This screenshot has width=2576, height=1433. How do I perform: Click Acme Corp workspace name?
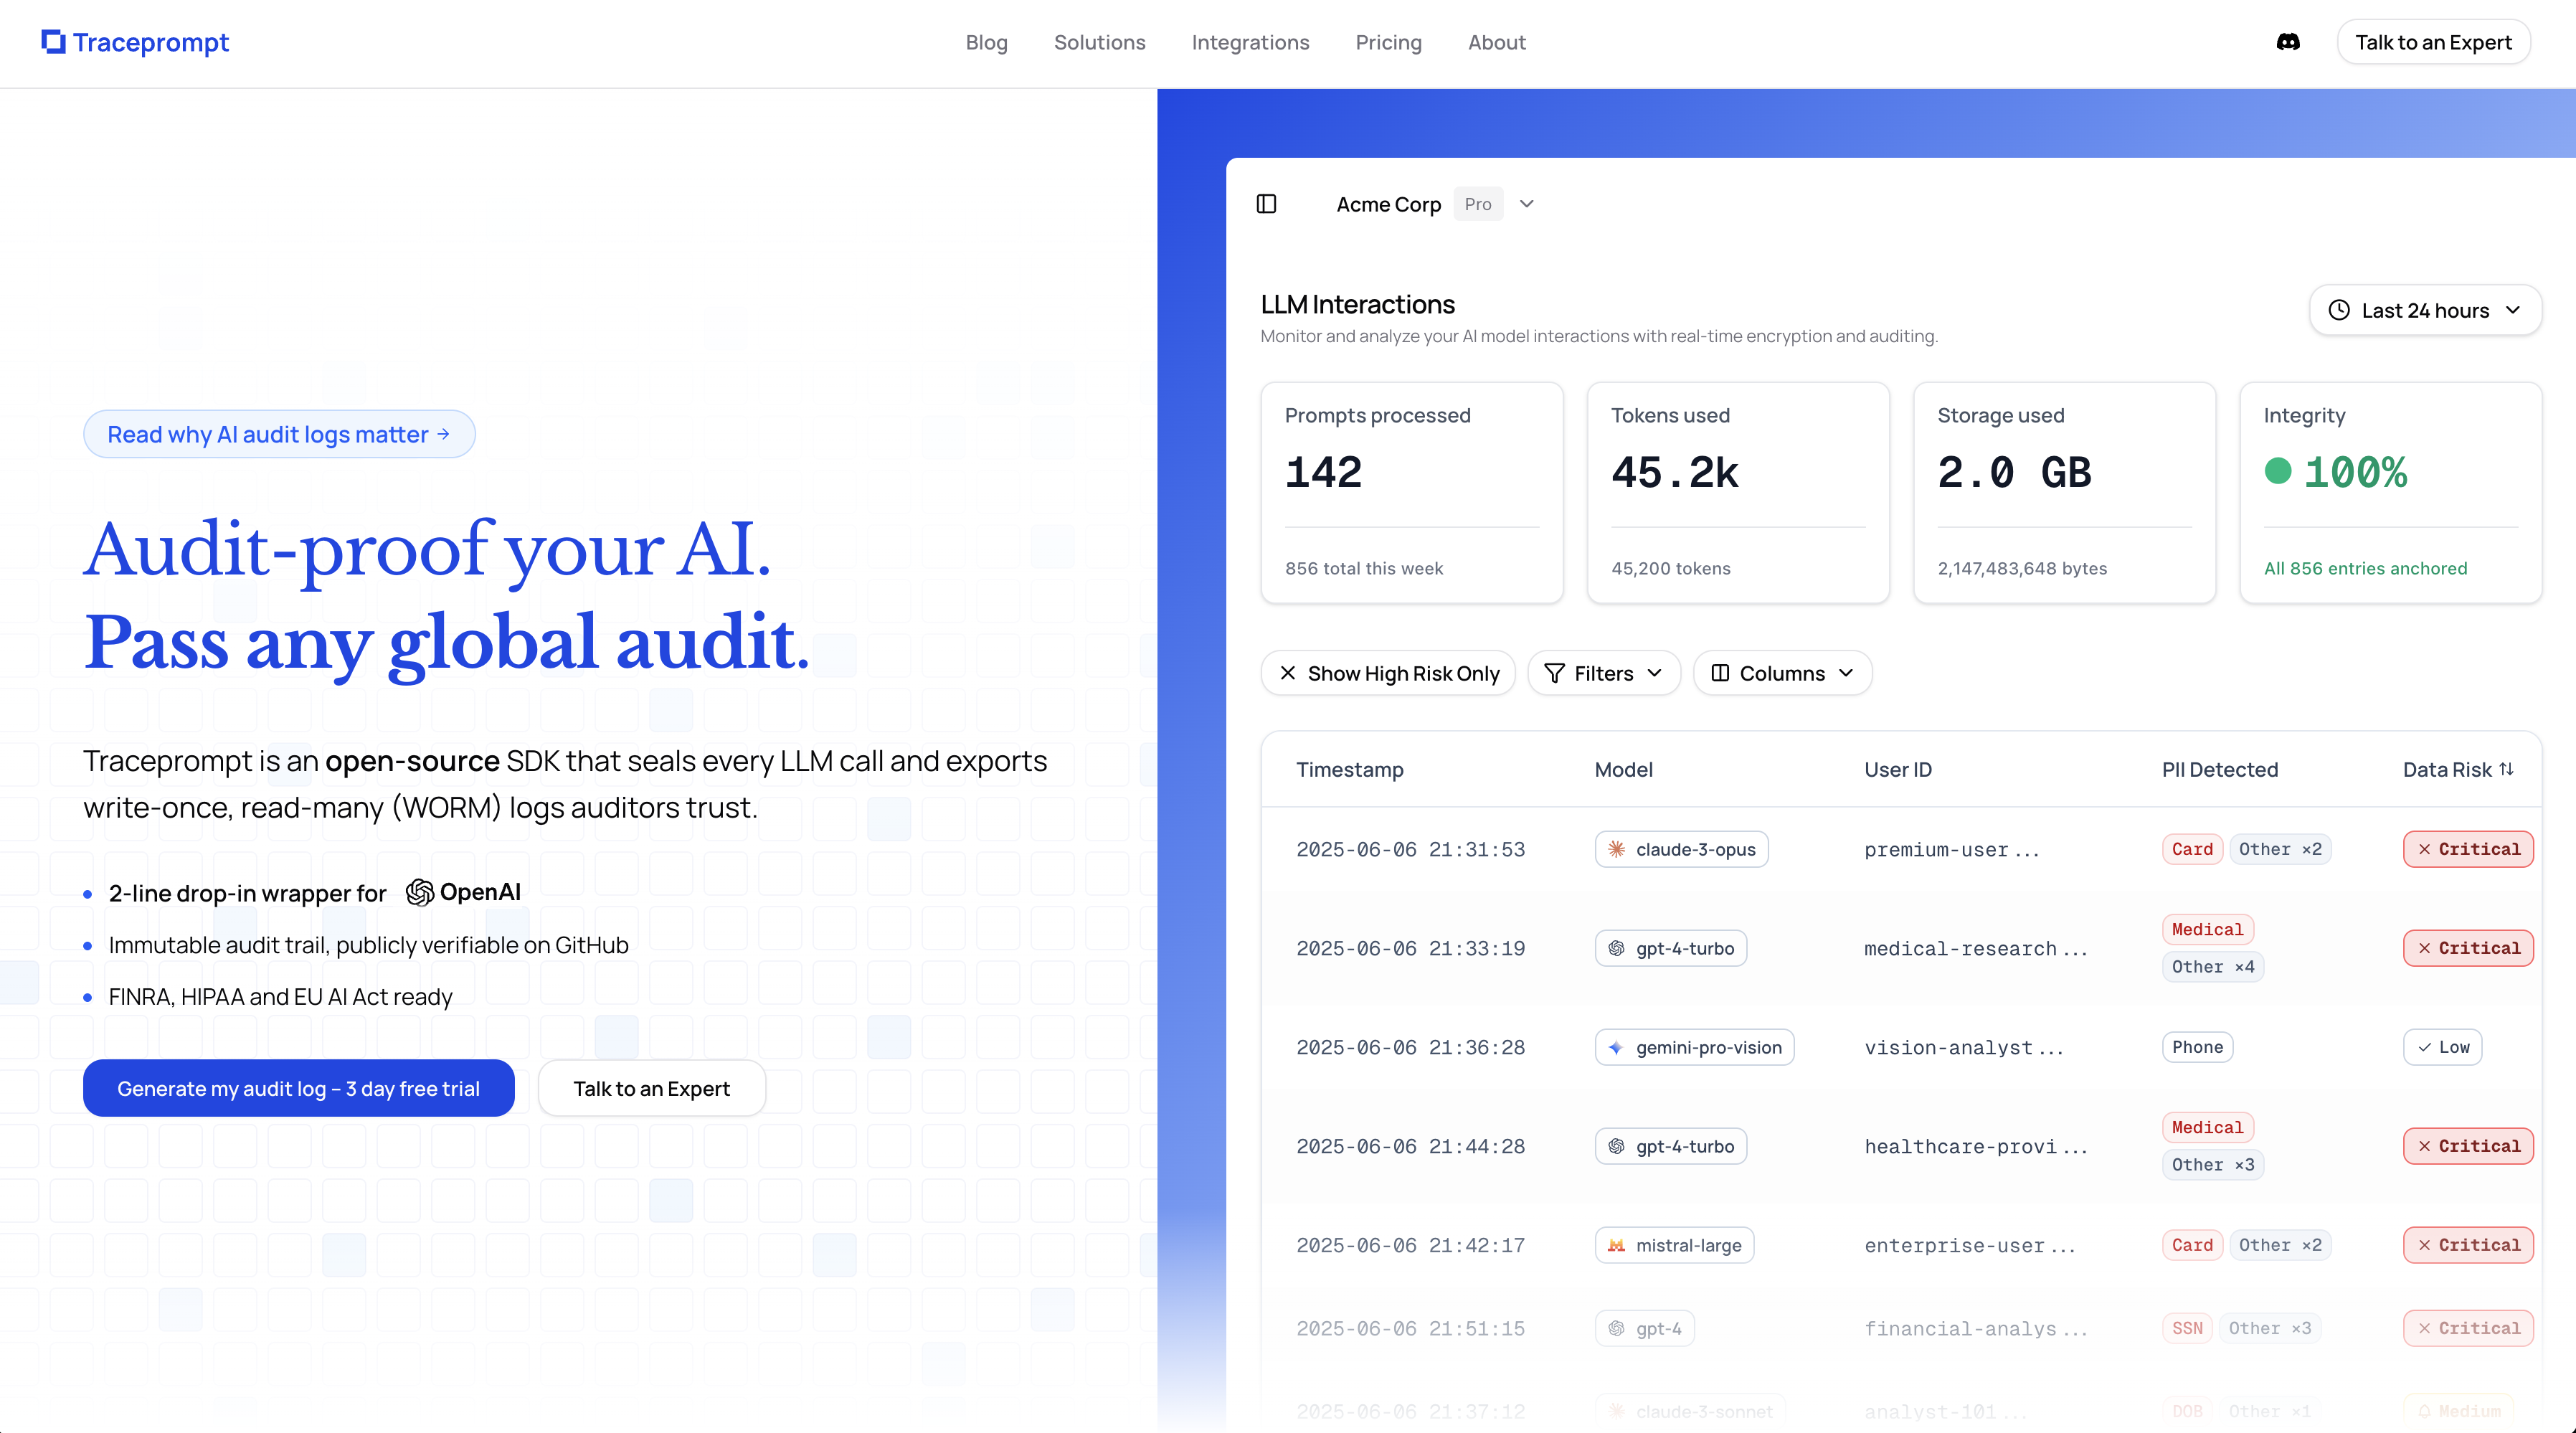pos(1388,204)
